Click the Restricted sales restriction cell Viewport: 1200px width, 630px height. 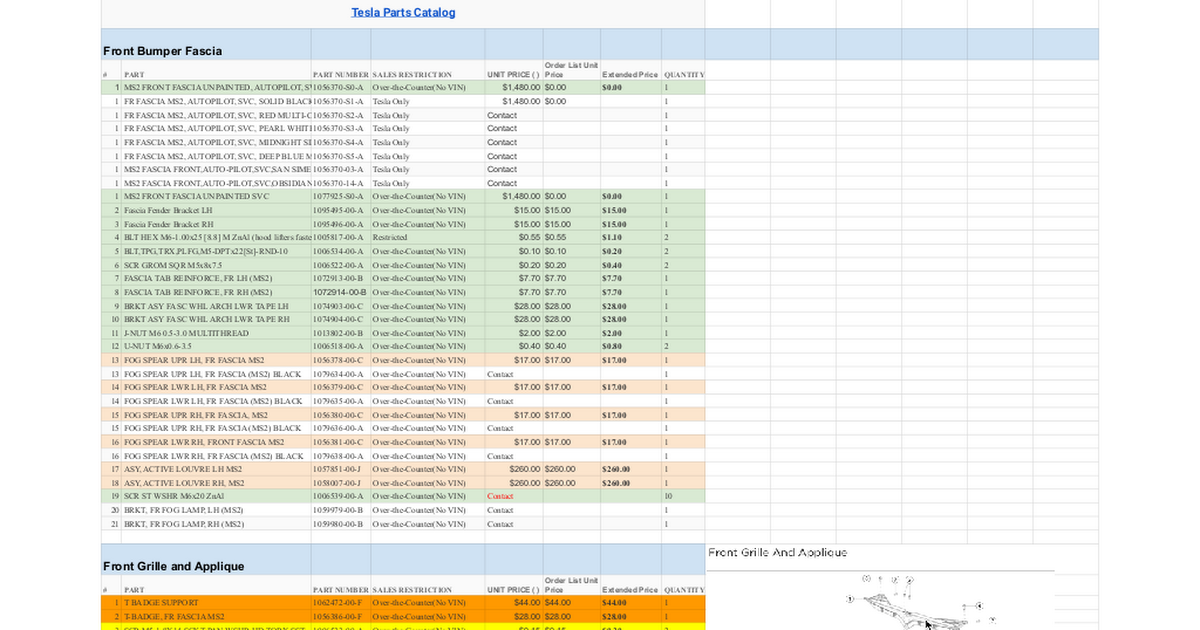pos(427,238)
